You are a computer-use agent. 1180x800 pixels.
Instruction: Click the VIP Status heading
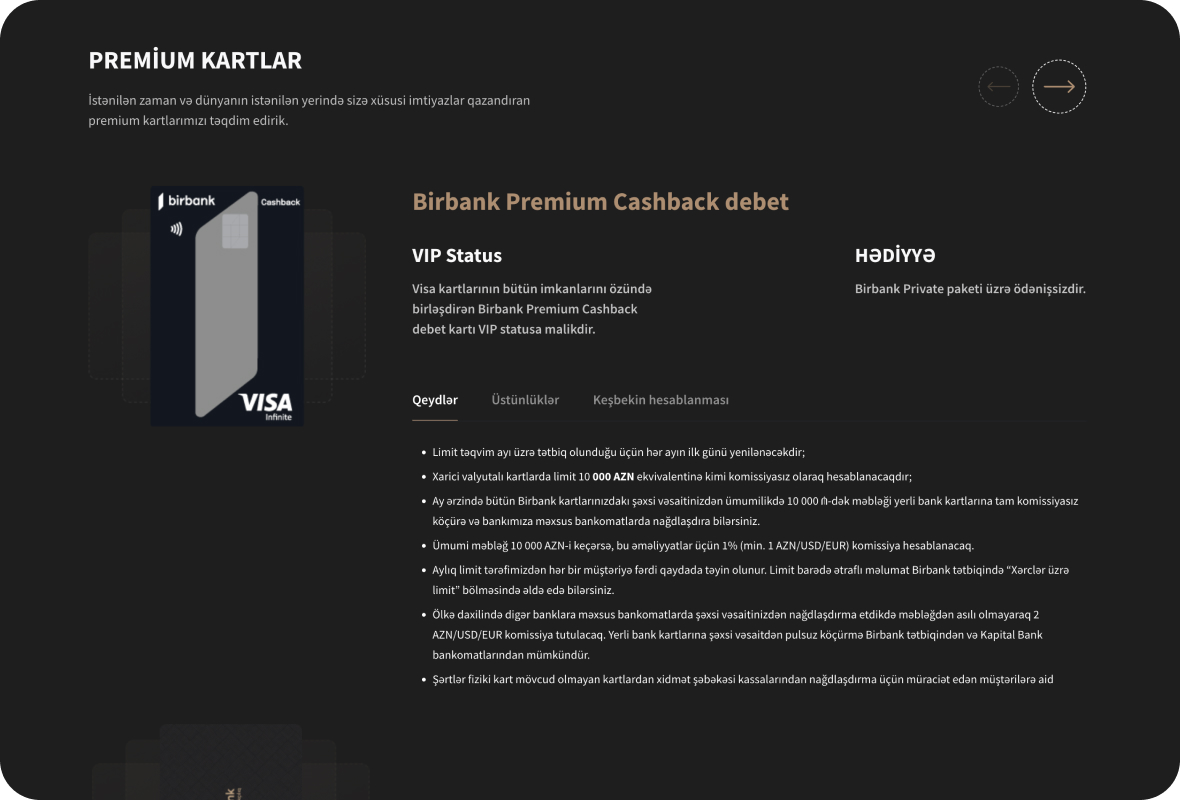point(457,255)
